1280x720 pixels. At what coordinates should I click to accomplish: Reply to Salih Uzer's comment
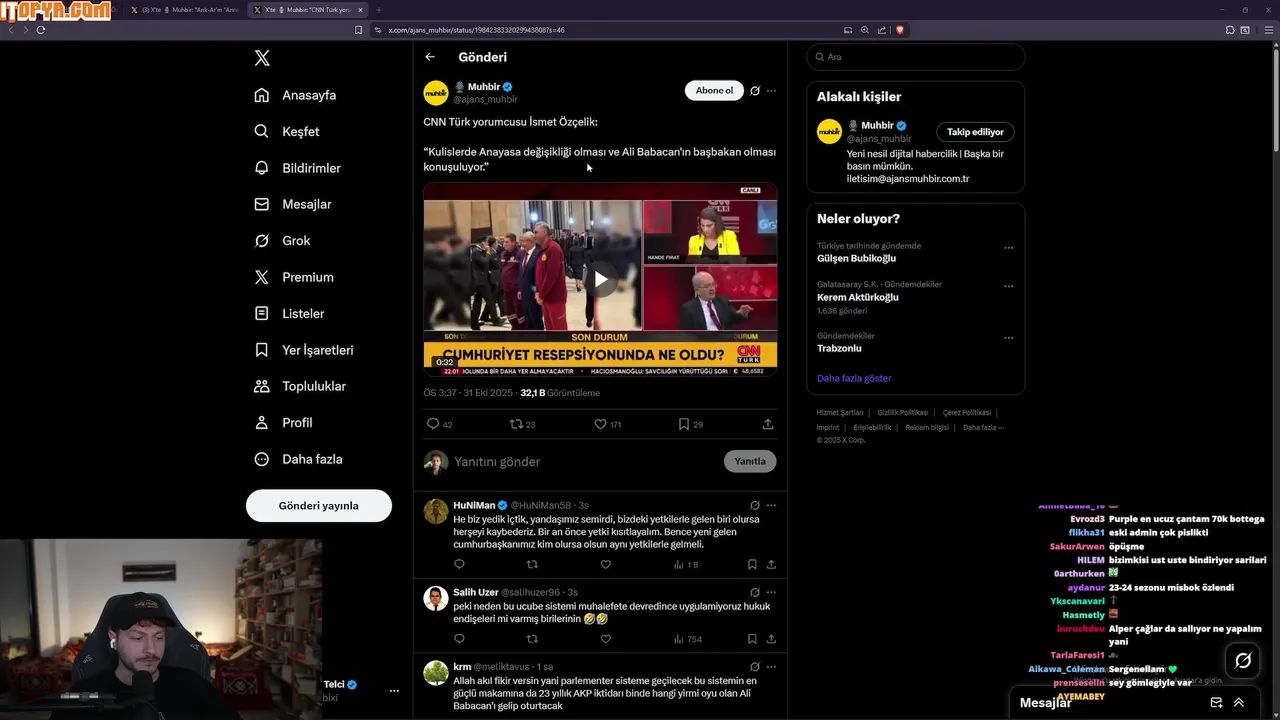point(459,639)
